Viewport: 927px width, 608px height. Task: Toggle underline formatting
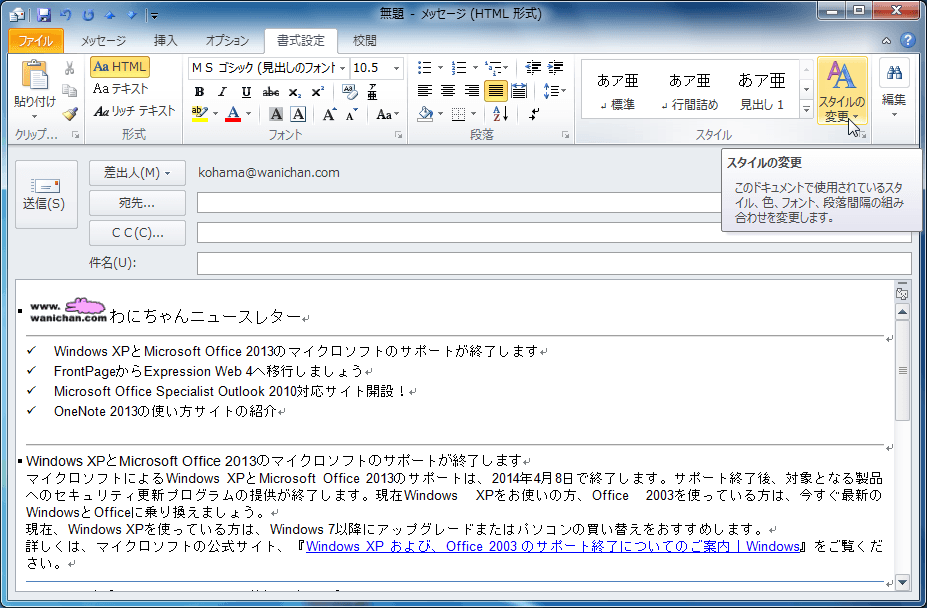[246, 92]
